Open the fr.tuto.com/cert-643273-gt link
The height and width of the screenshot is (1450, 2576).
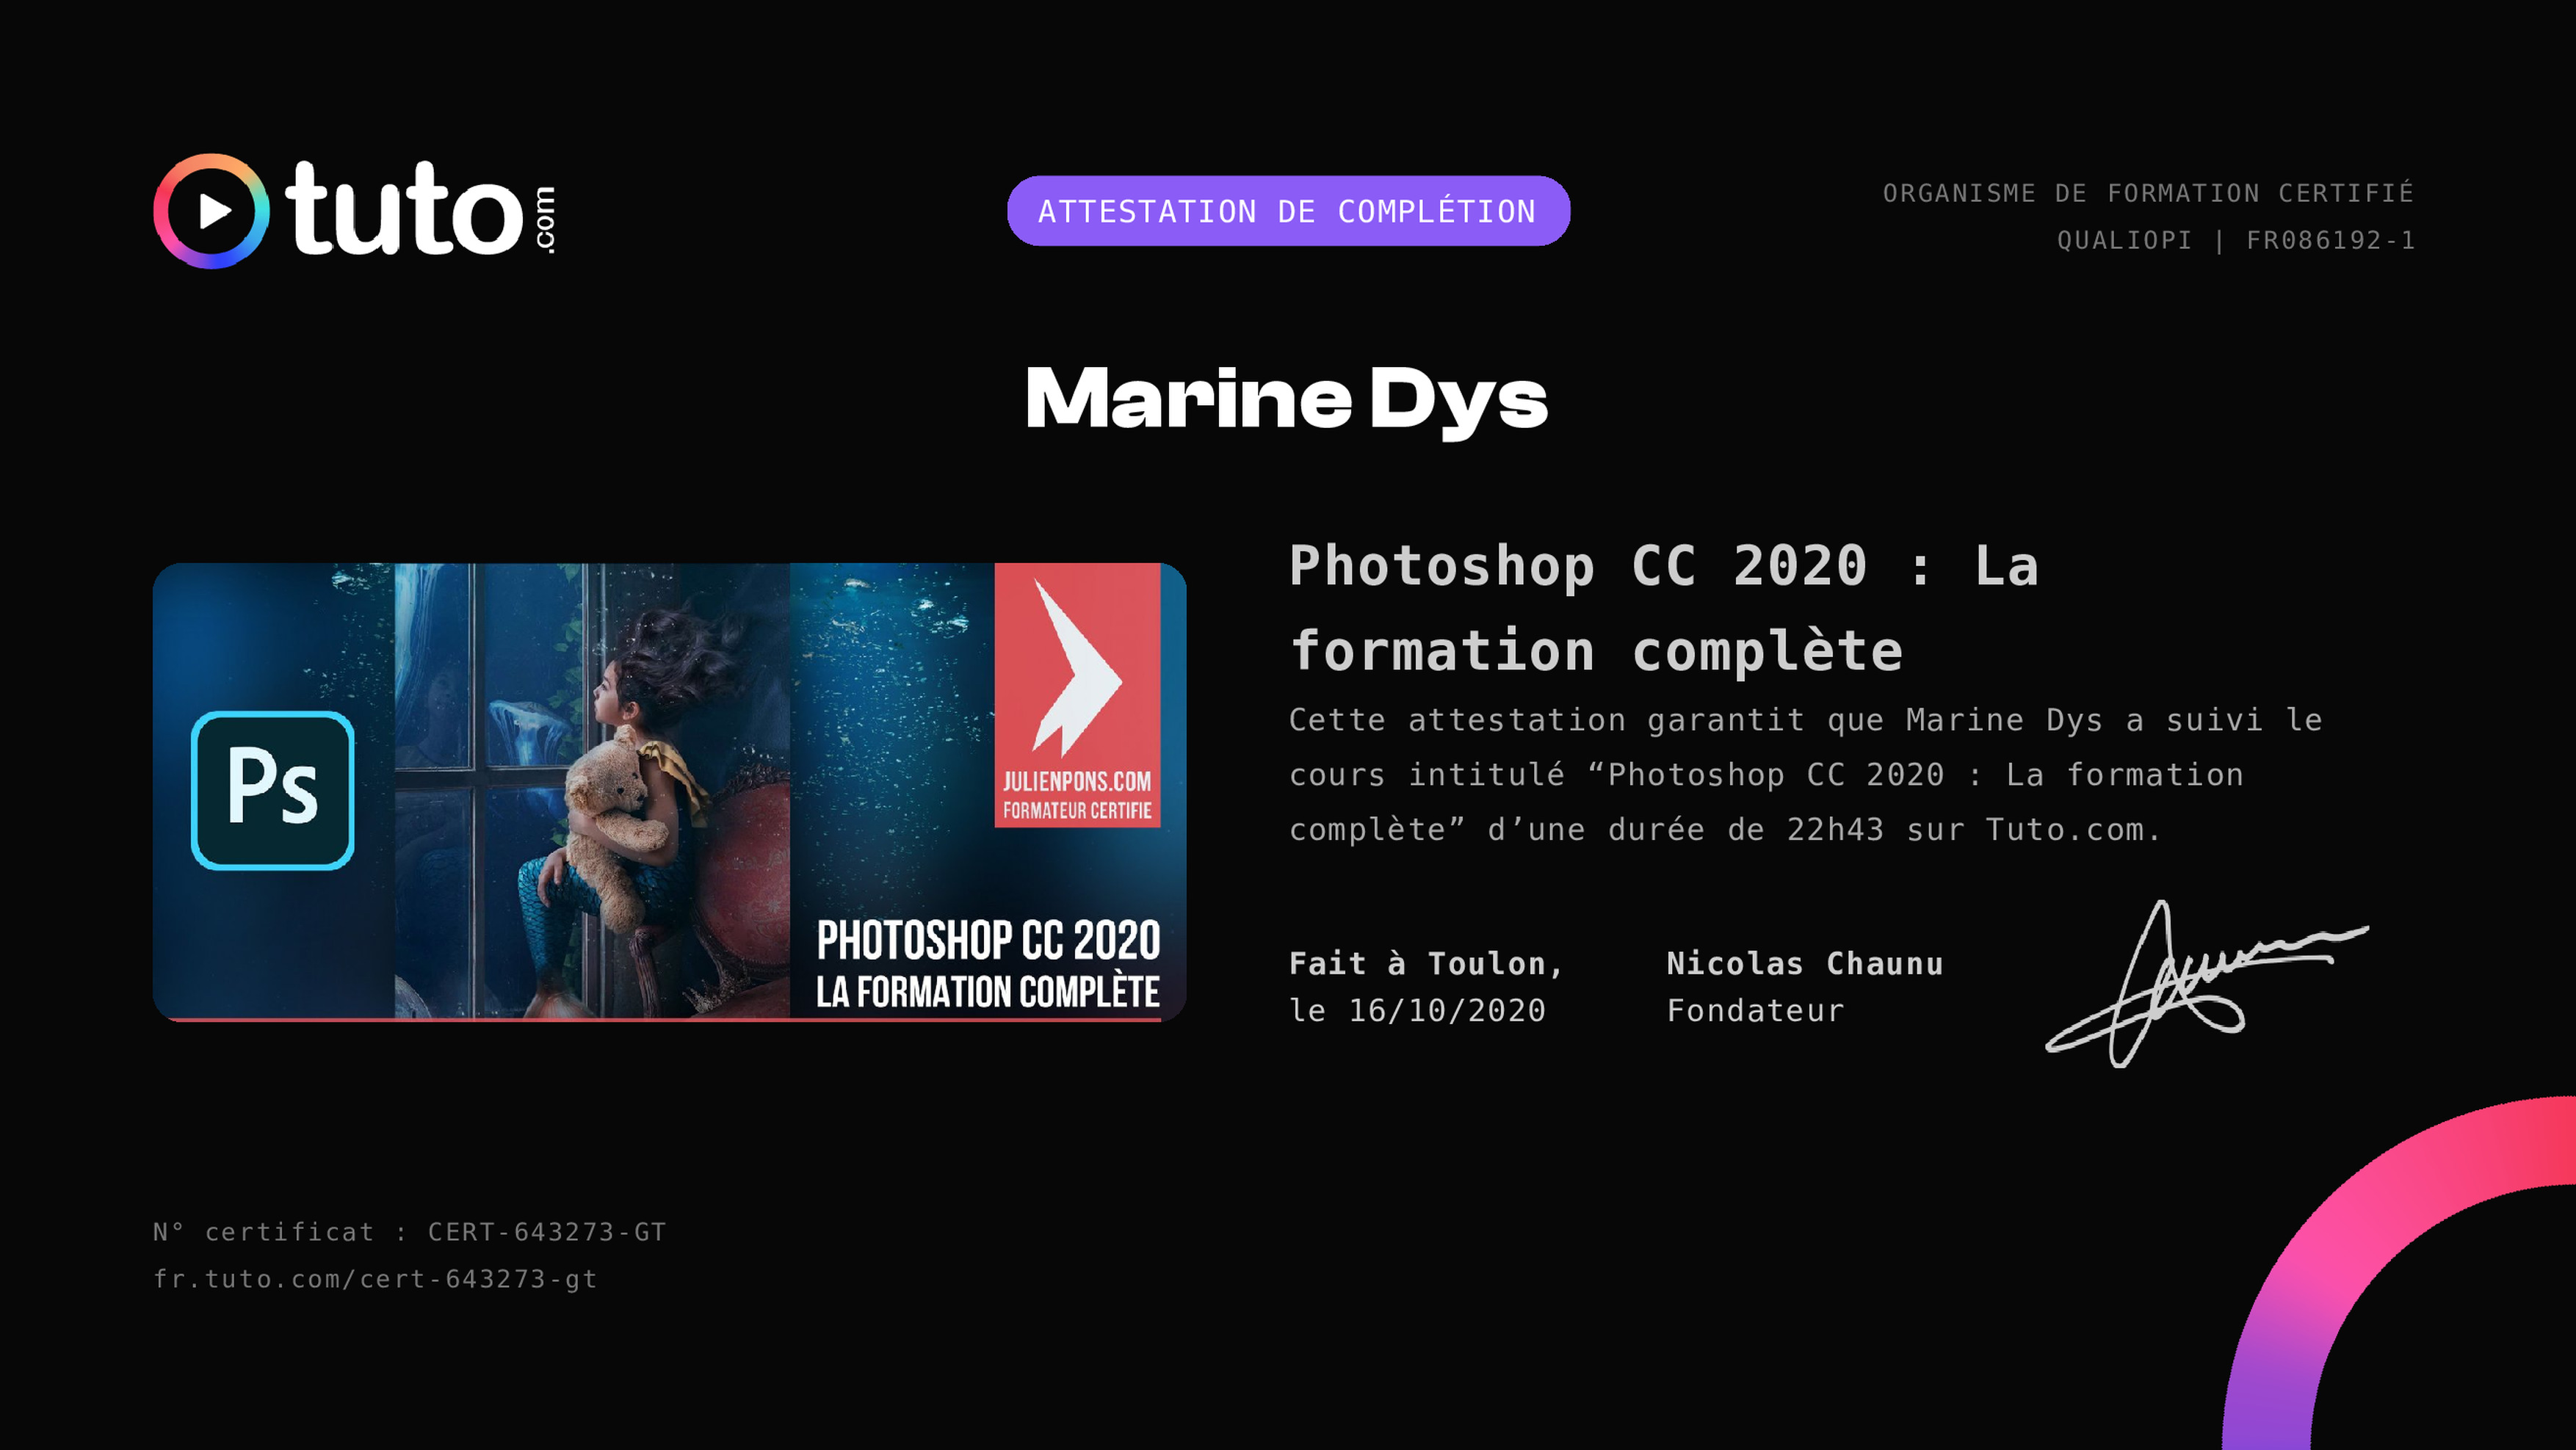pyautogui.click(x=375, y=1279)
